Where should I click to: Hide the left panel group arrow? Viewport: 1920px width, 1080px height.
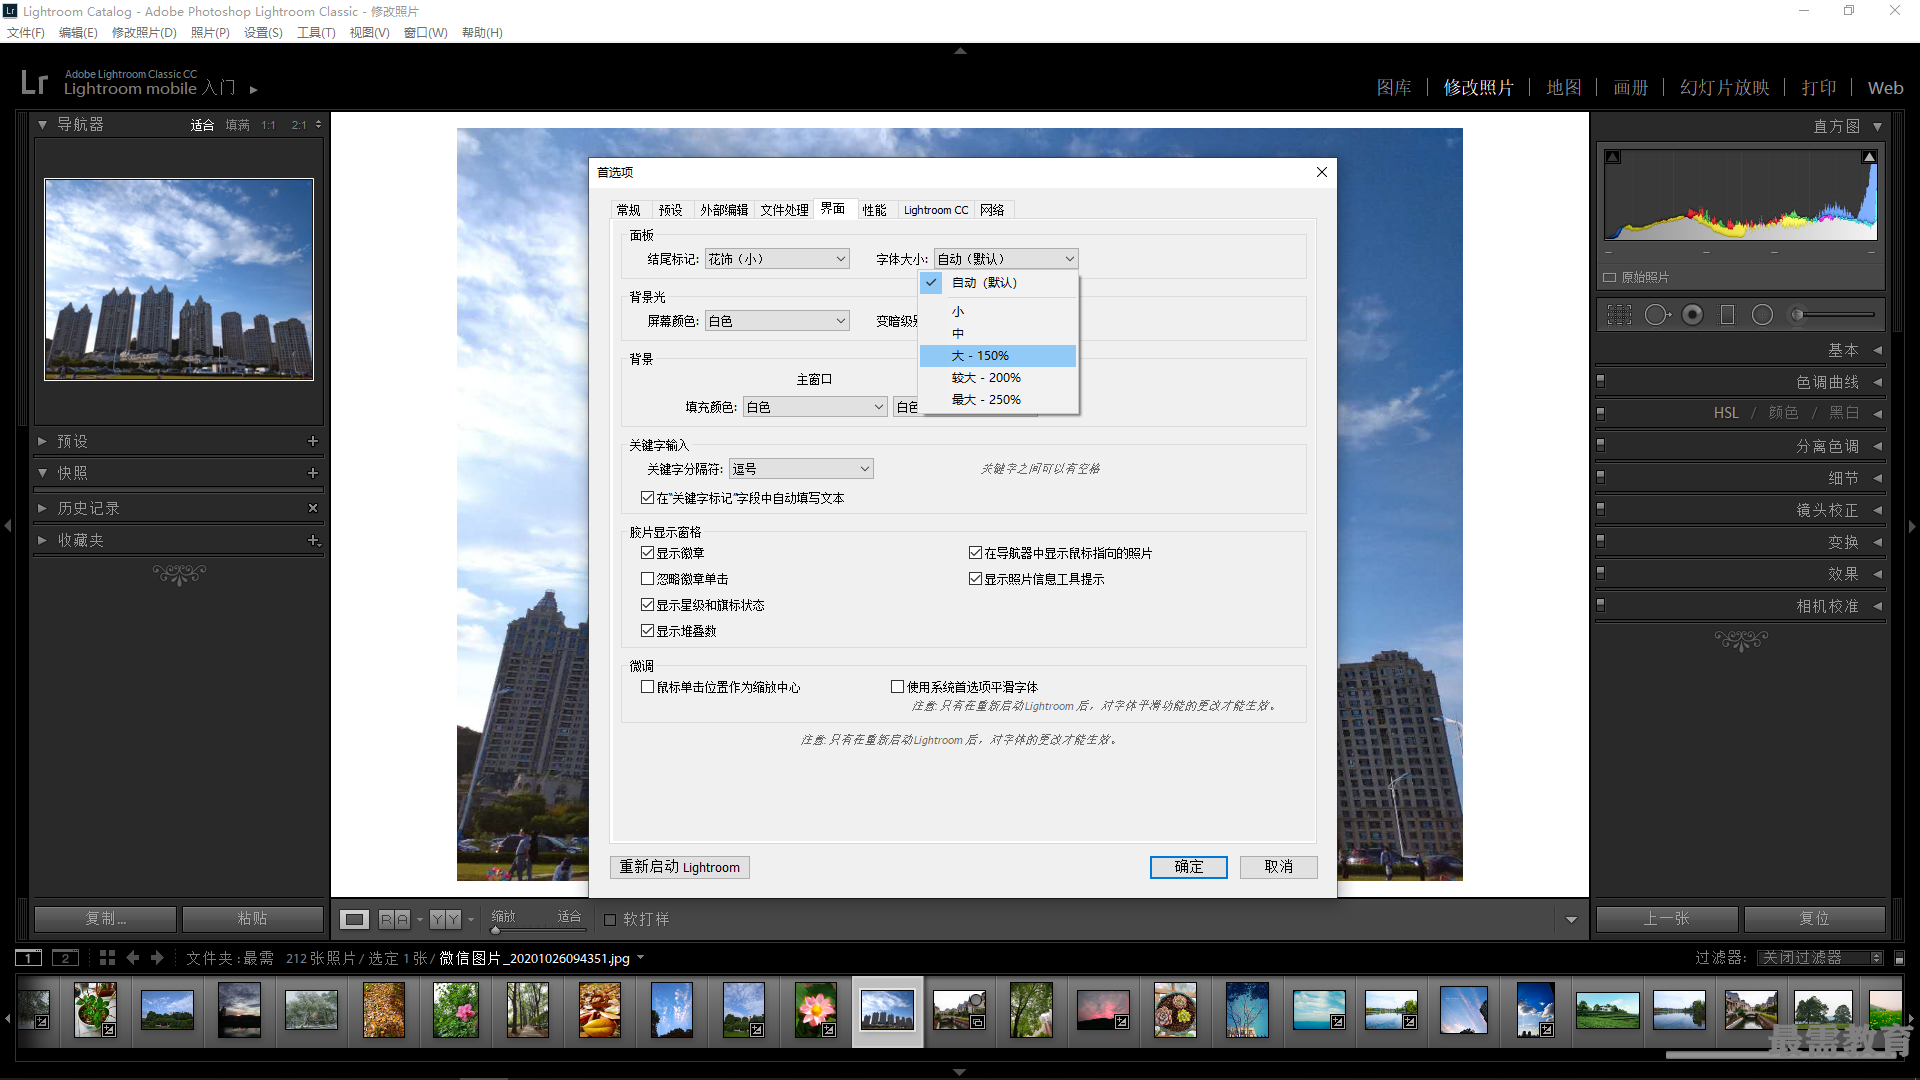[8, 526]
